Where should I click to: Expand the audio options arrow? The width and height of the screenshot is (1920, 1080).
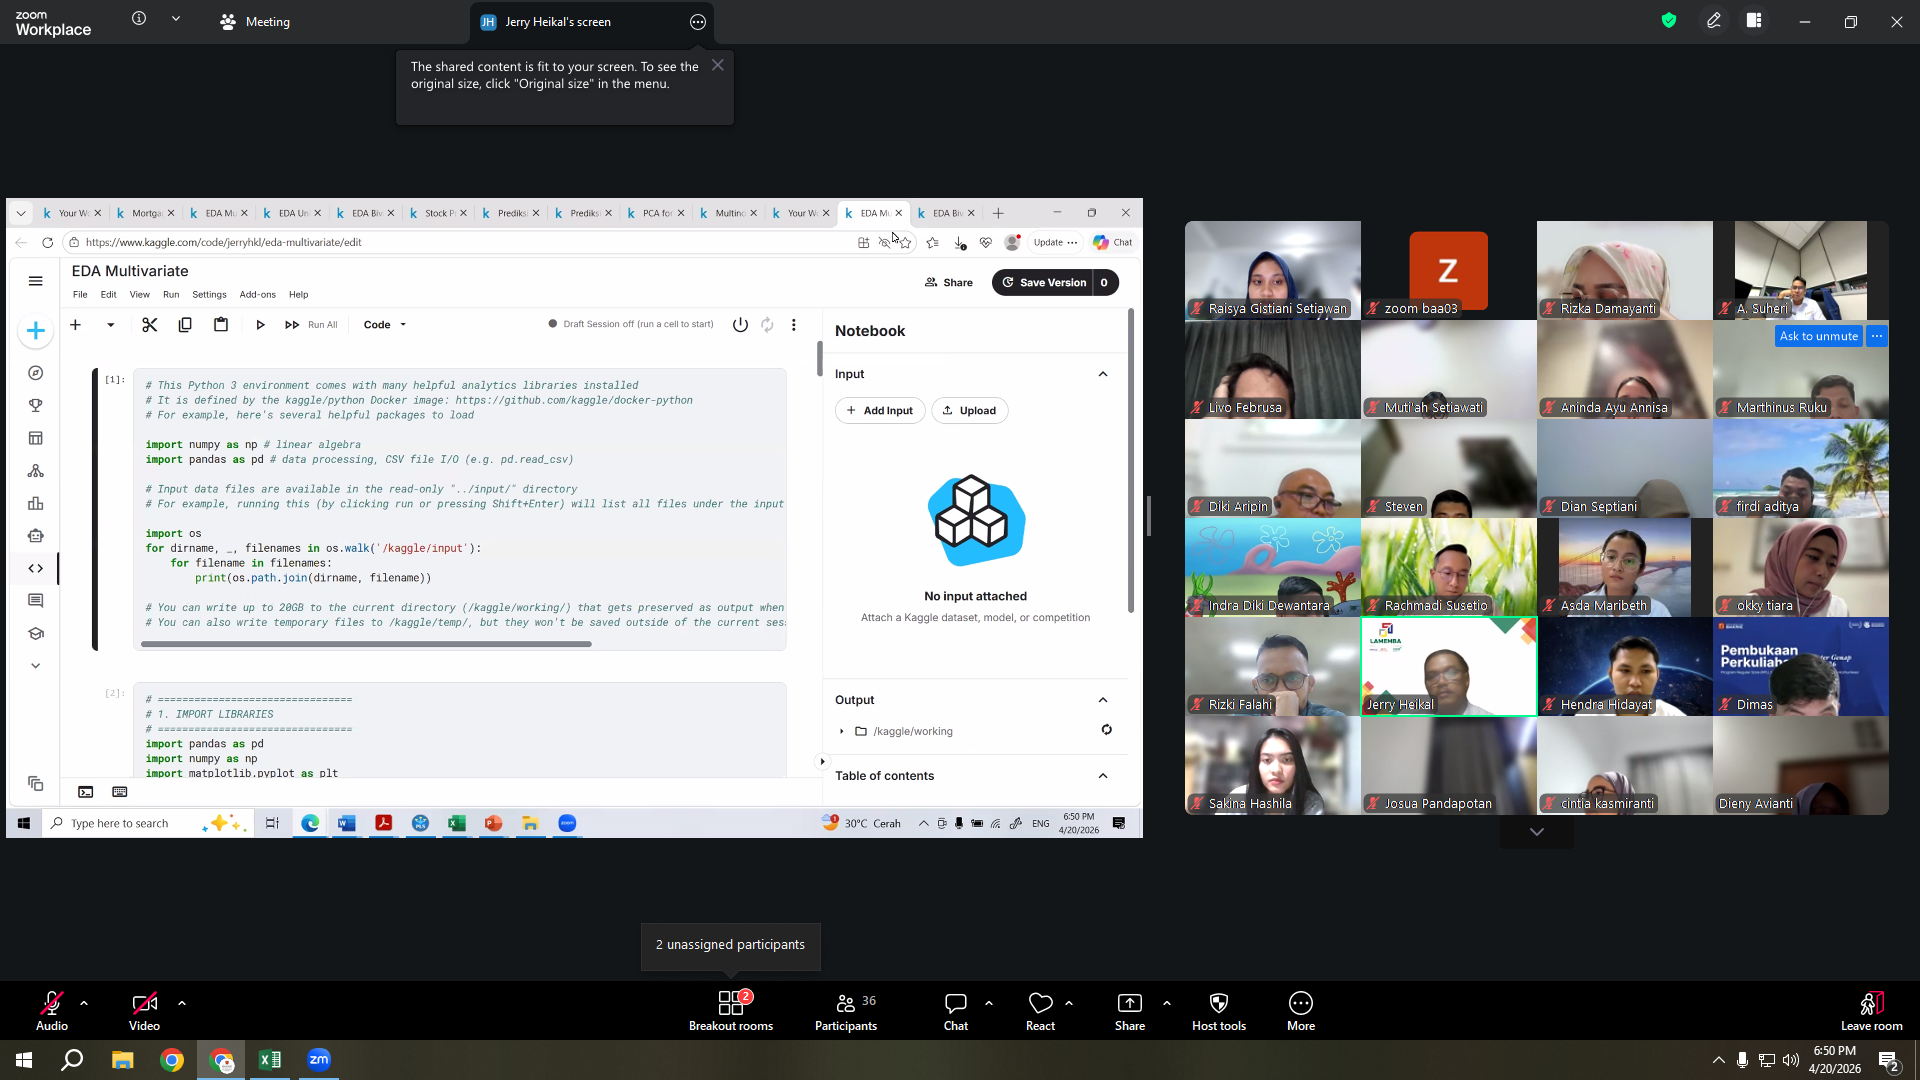pos(84,1002)
